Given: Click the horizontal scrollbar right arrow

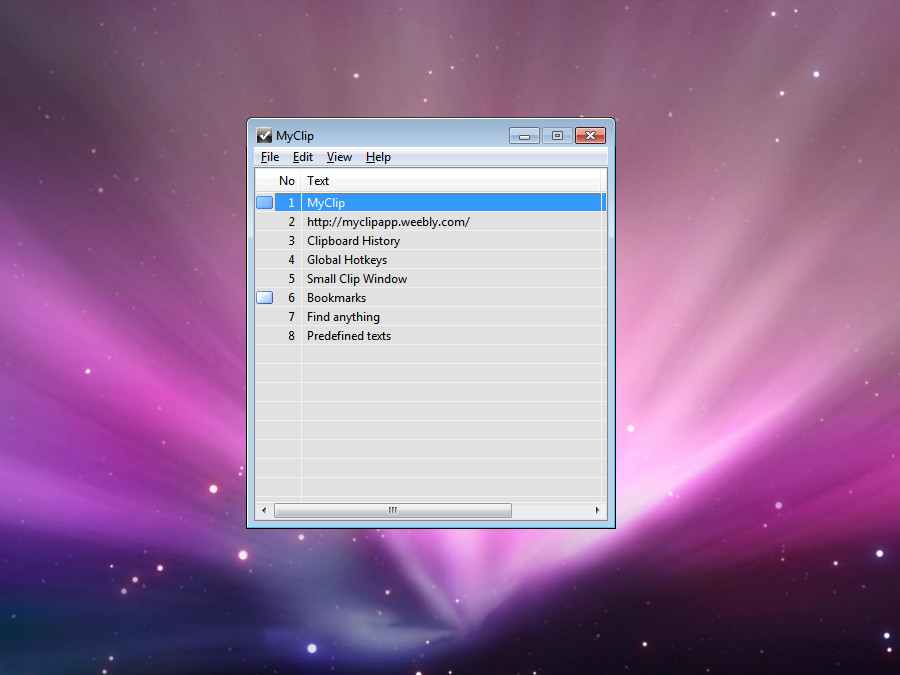Looking at the screenshot, I should tap(598, 510).
